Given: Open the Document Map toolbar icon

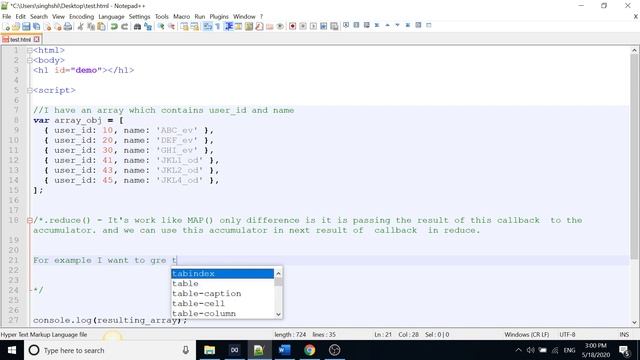Looking at the screenshot, I should click(x=249, y=27).
